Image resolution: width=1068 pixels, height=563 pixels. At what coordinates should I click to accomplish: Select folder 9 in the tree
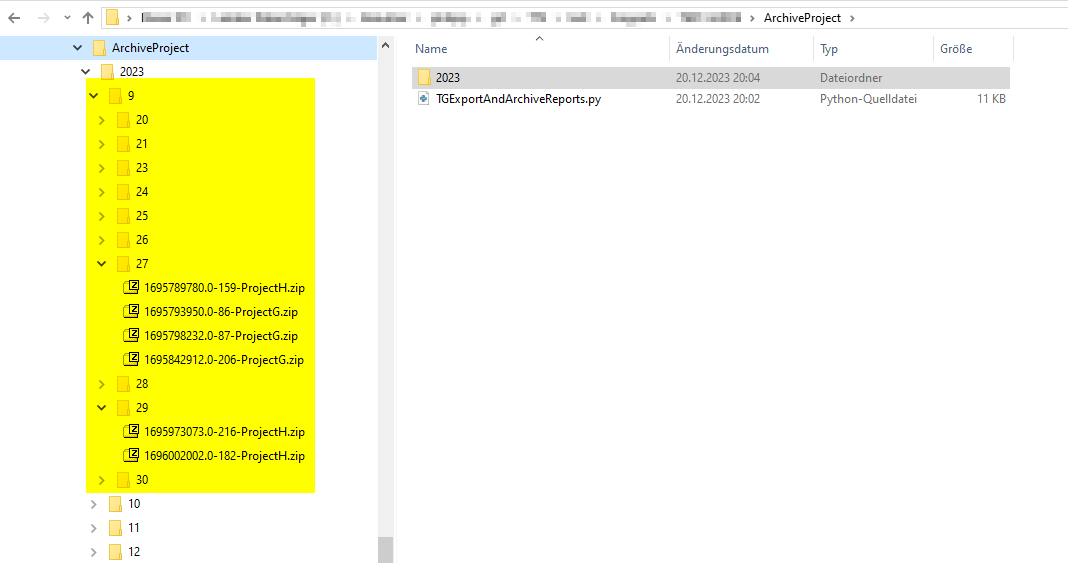coord(131,96)
